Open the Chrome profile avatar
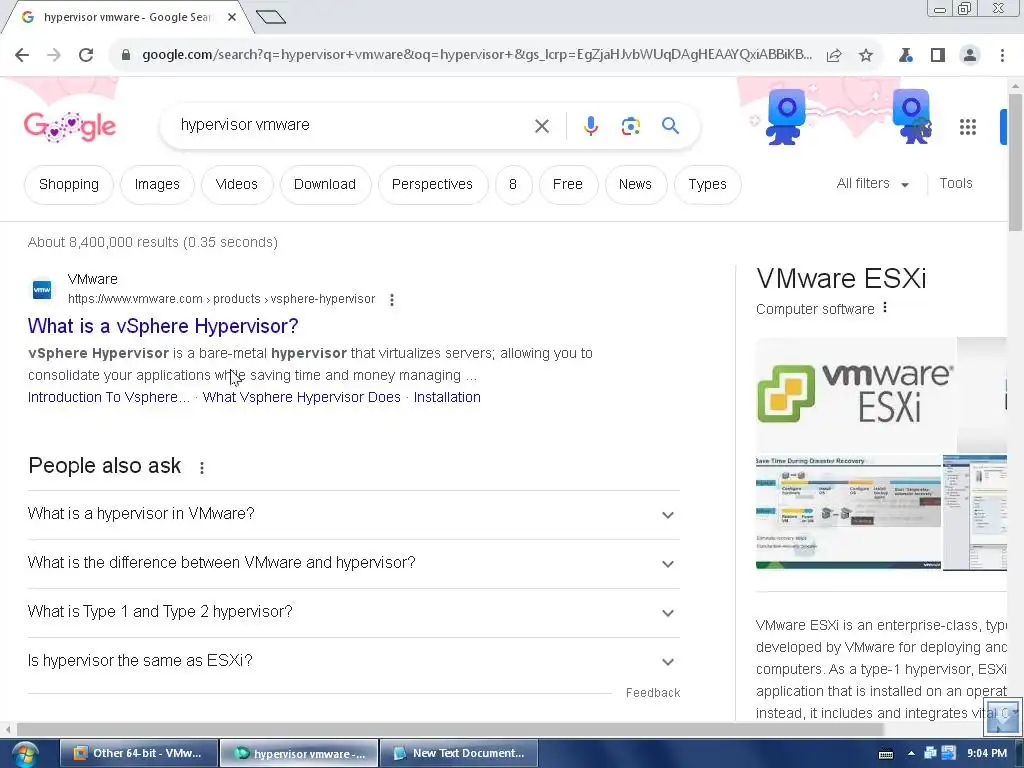 (x=970, y=56)
